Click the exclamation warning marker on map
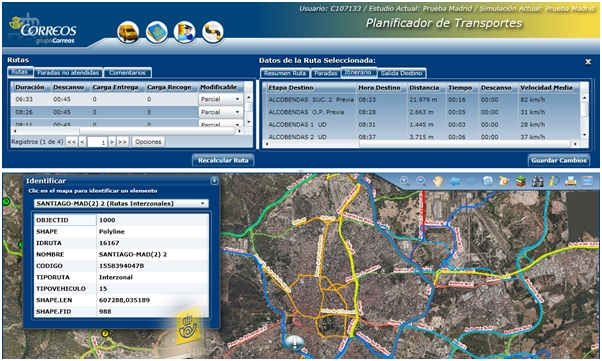 (294, 342)
